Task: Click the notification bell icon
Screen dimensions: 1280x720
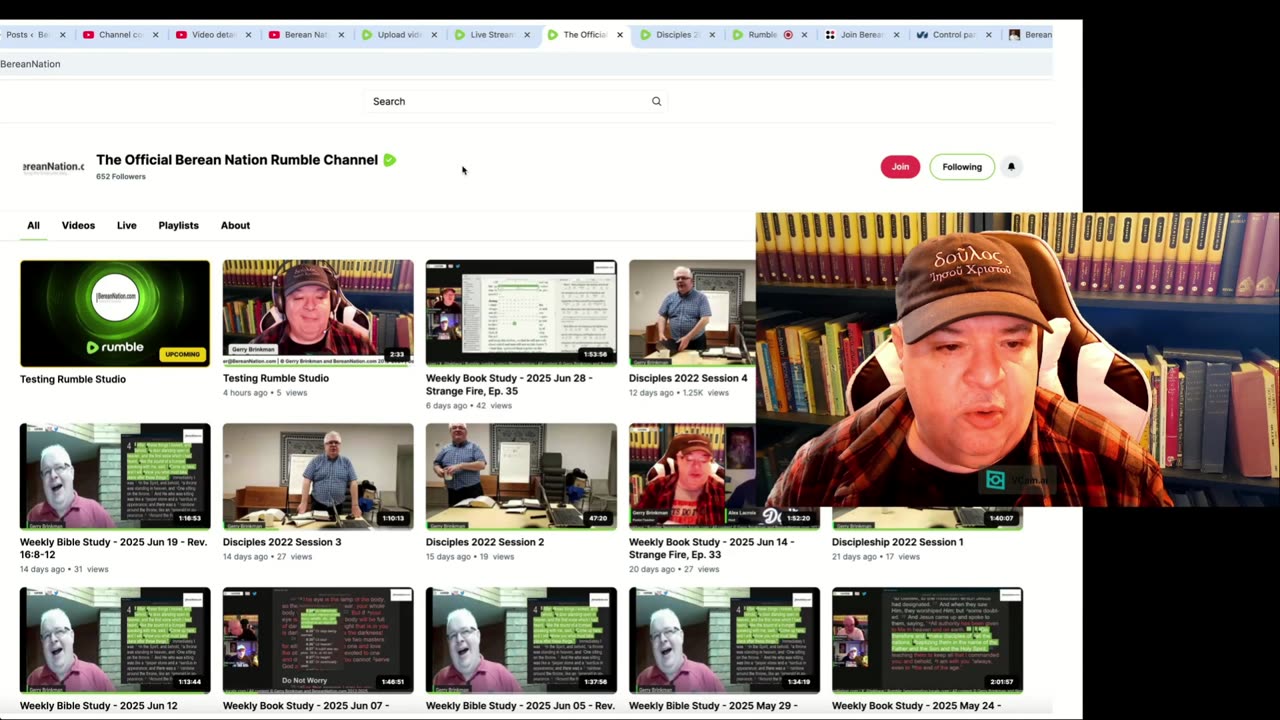Action: (1011, 167)
